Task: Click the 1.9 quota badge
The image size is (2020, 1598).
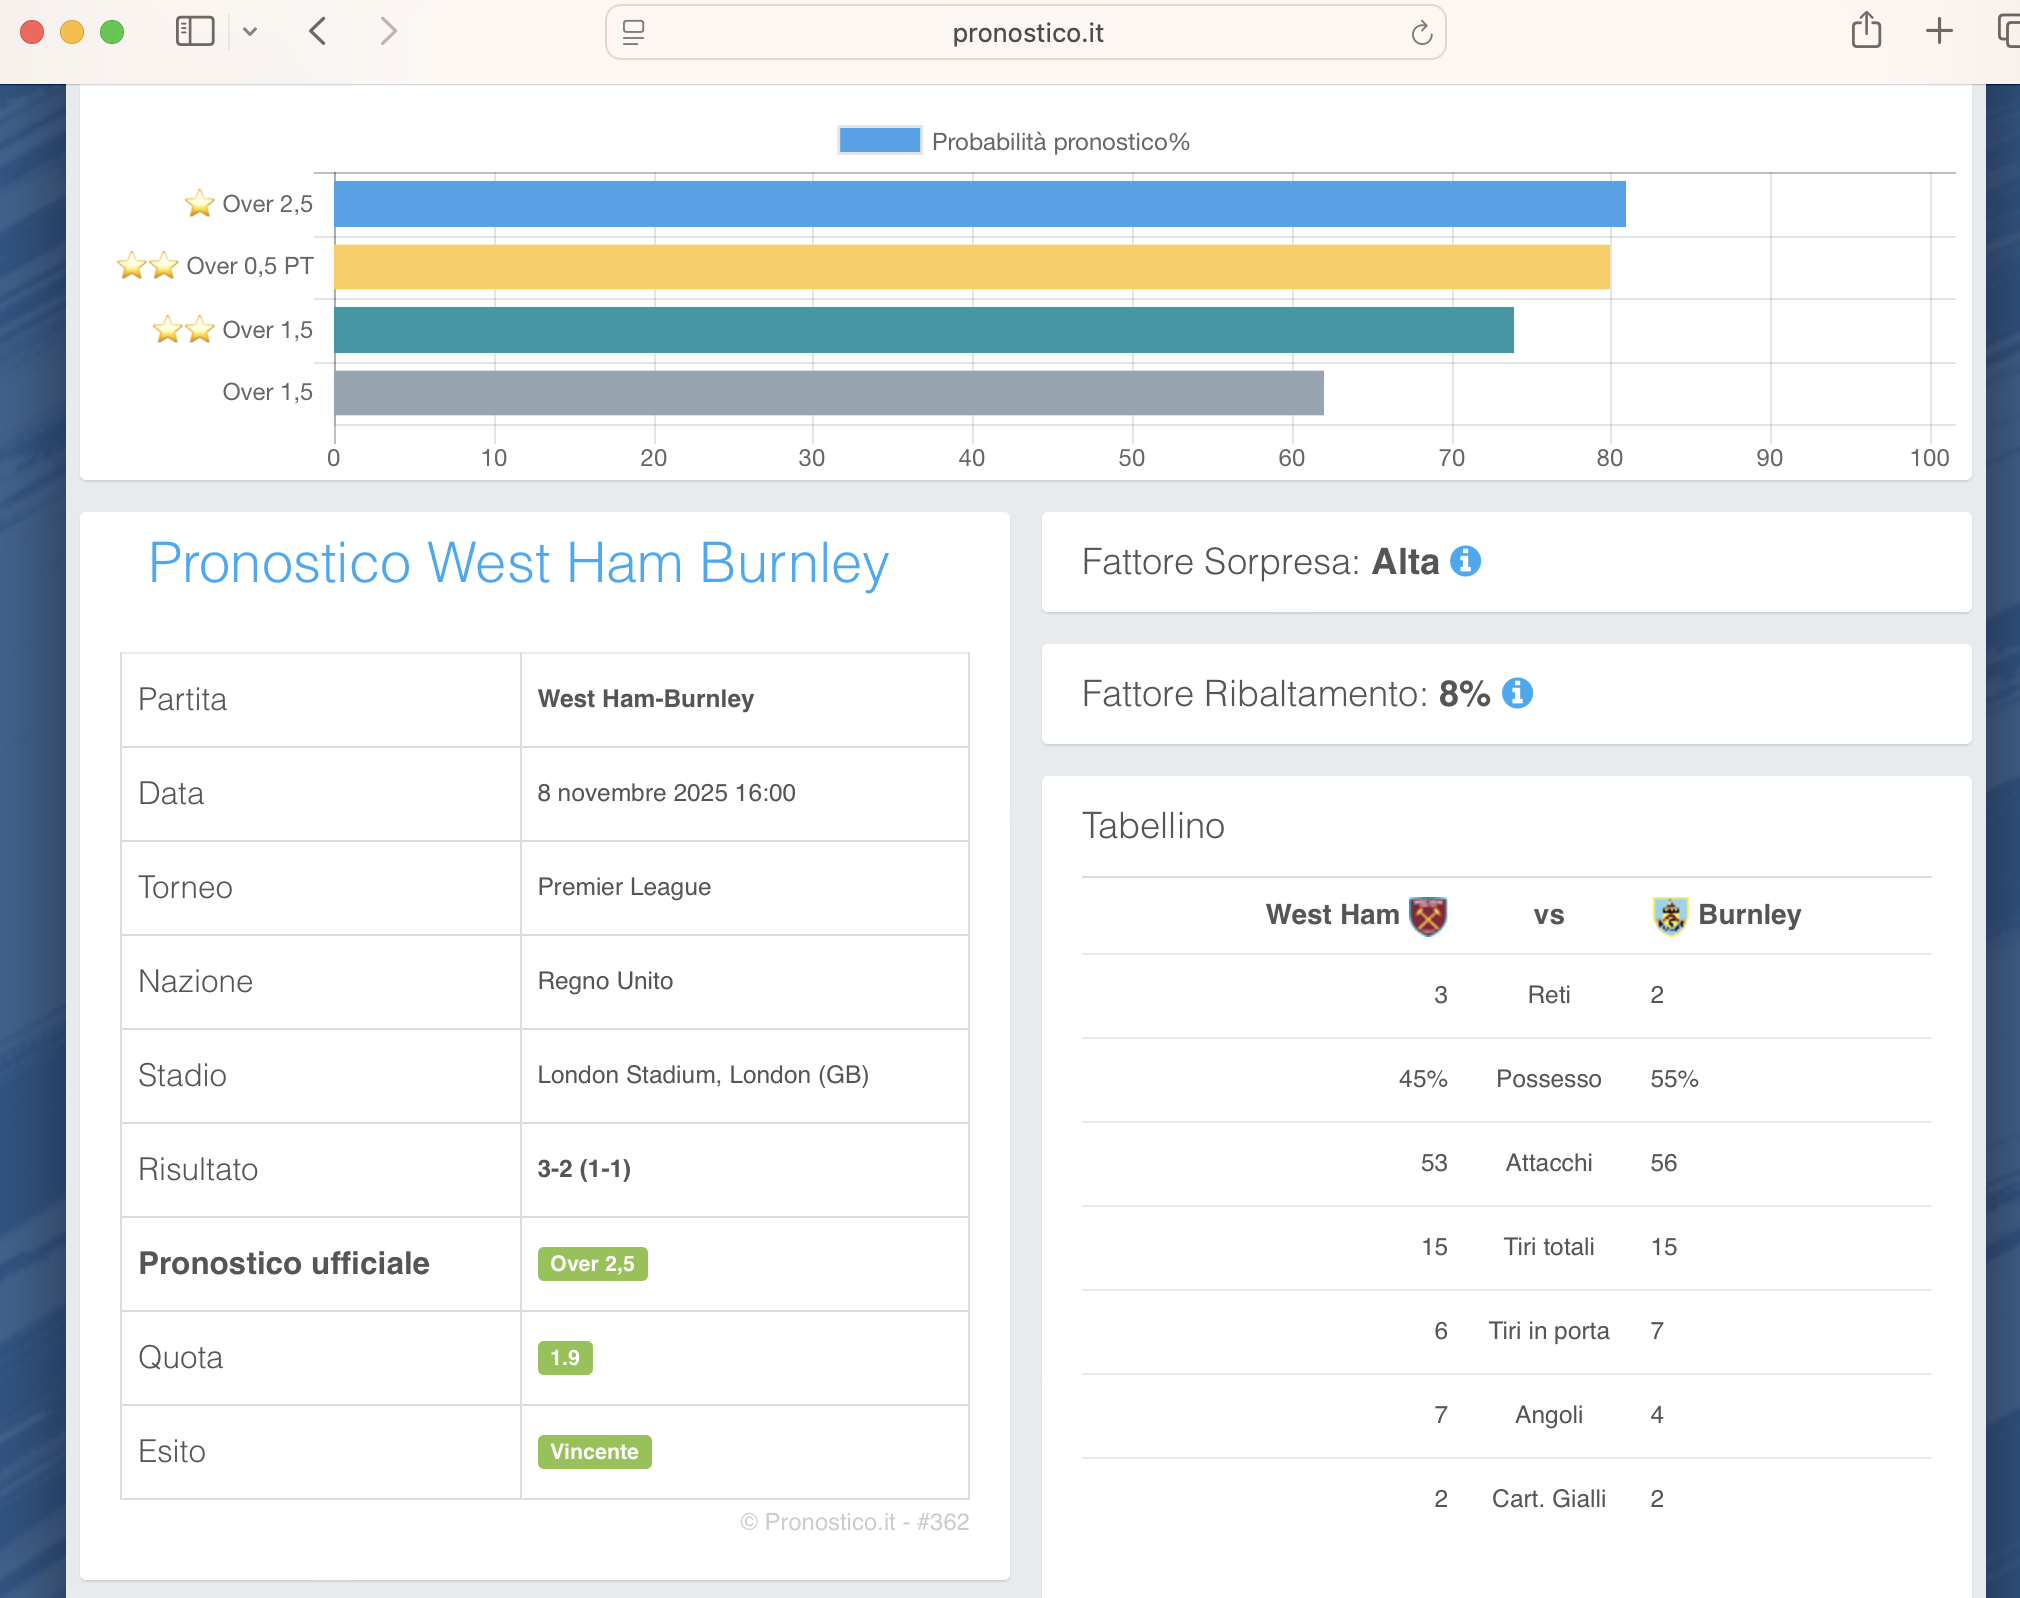Action: pos(565,1357)
